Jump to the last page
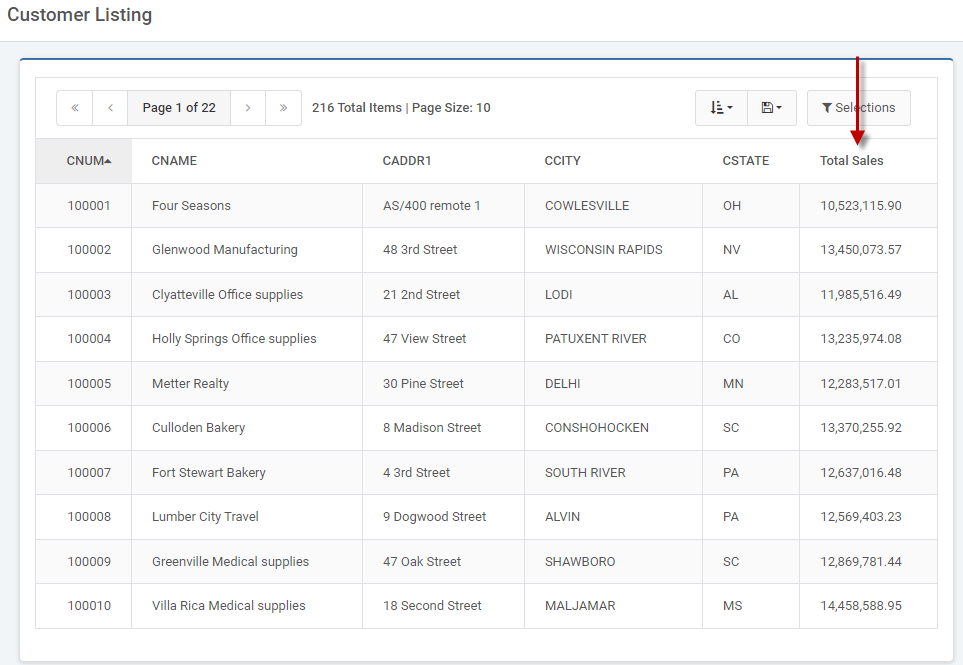The height and width of the screenshot is (665, 963). [x=283, y=108]
